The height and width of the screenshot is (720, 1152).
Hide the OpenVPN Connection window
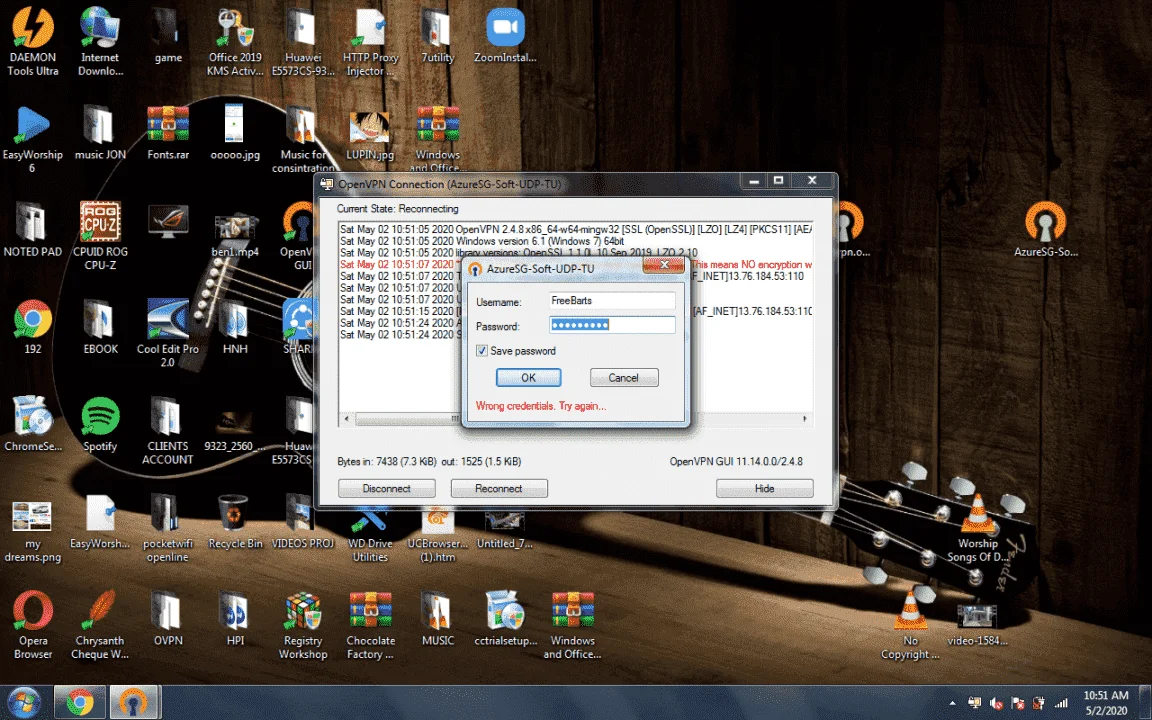click(x=764, y=489)
